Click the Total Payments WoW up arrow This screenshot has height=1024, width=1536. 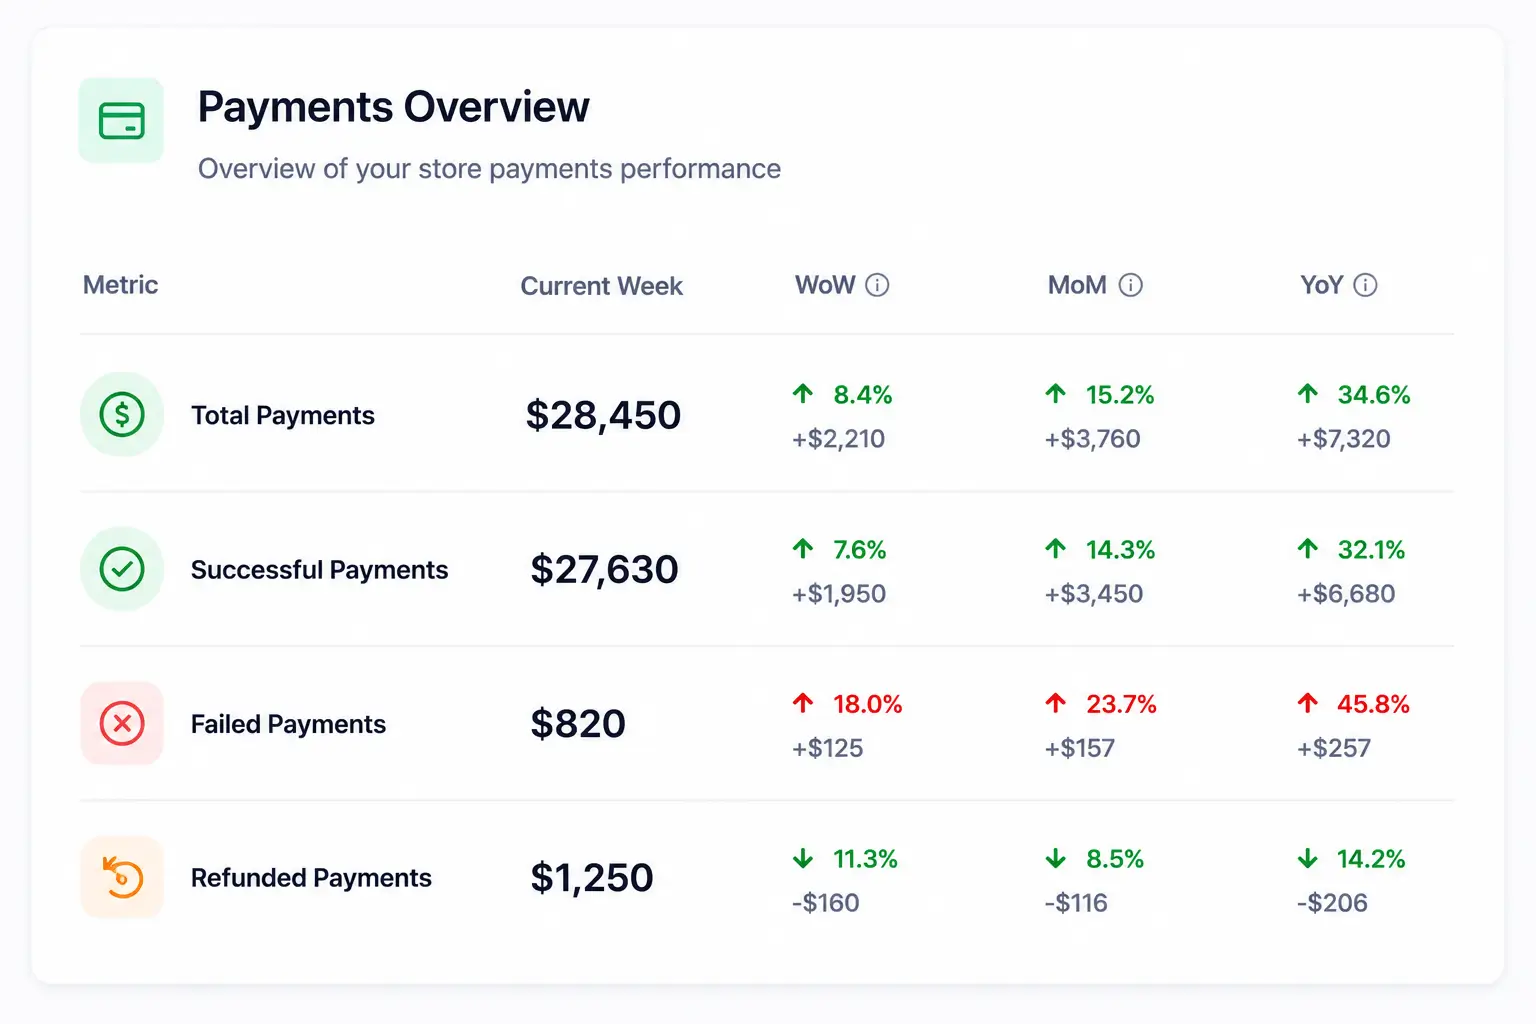803,394
